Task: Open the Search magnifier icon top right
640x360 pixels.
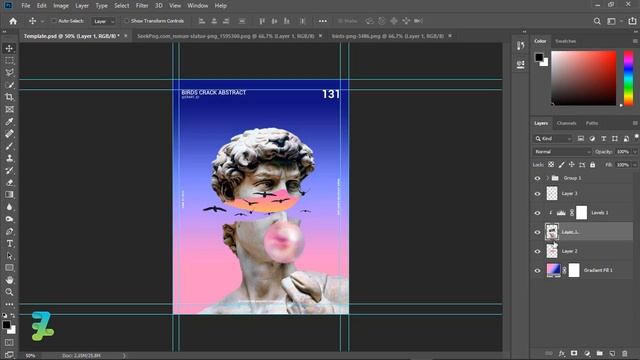Action: point(597,21)
